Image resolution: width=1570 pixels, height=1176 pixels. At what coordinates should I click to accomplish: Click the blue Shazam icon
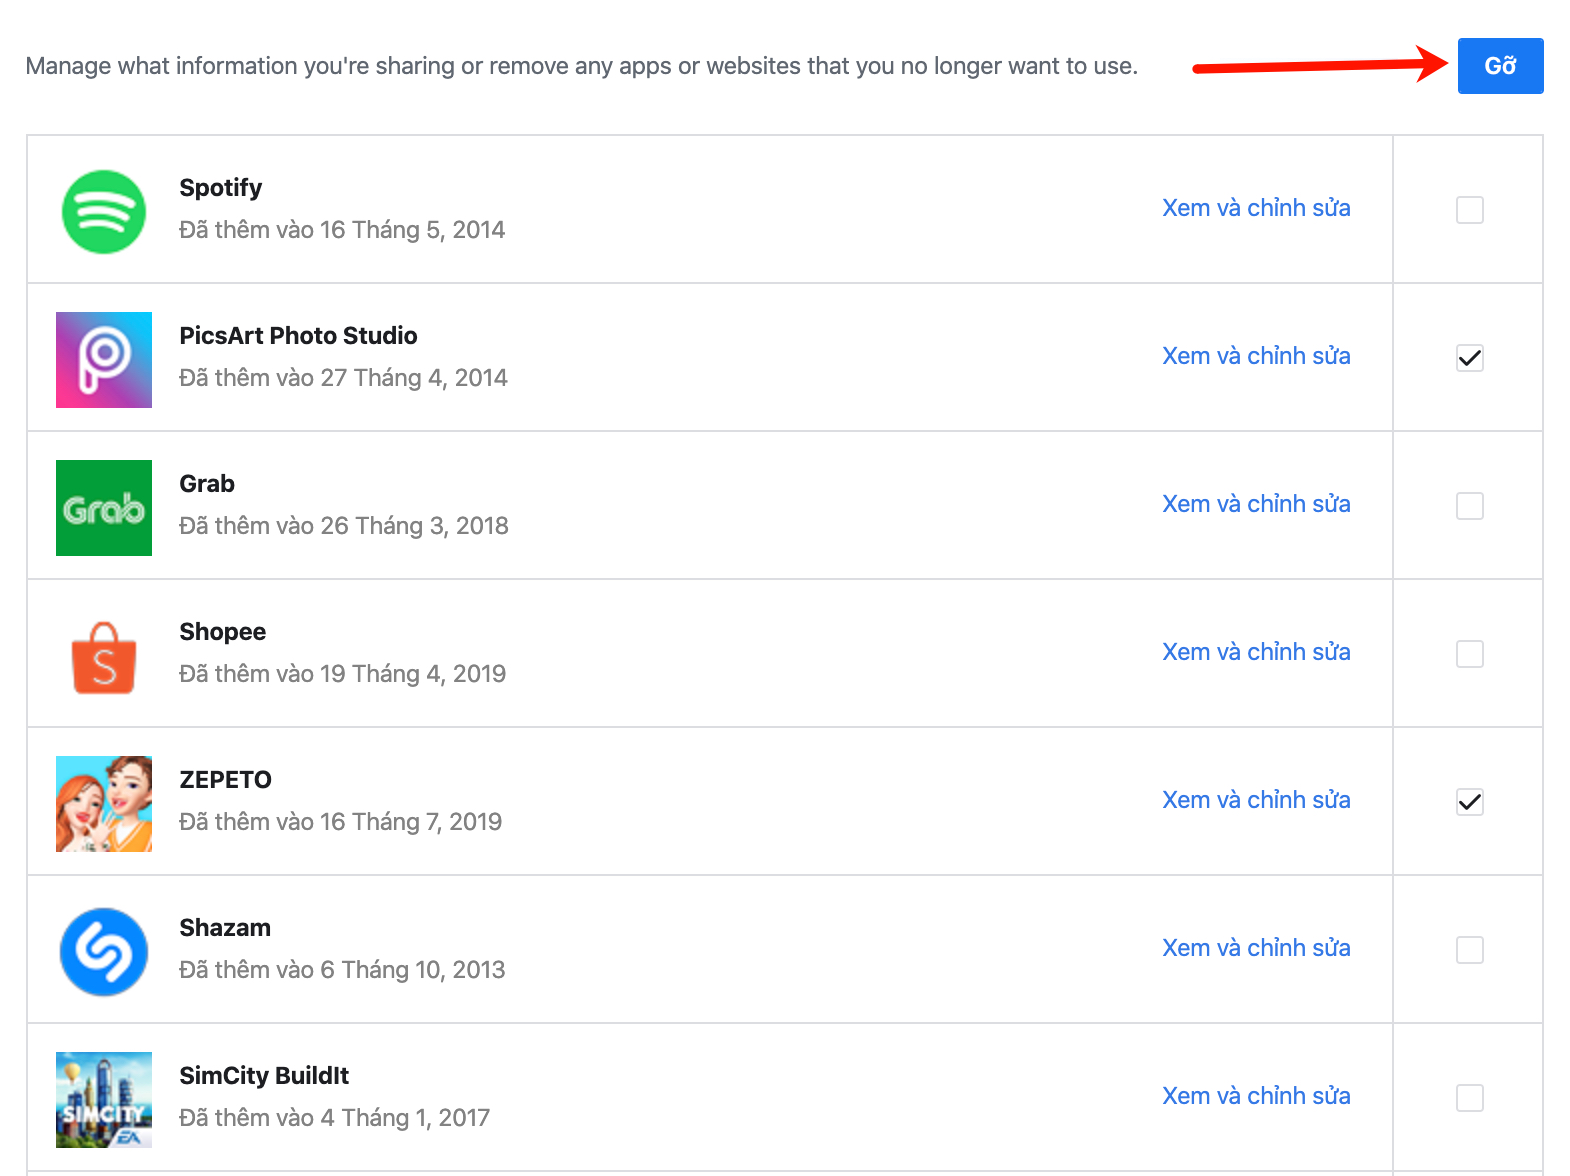point(104,952)
